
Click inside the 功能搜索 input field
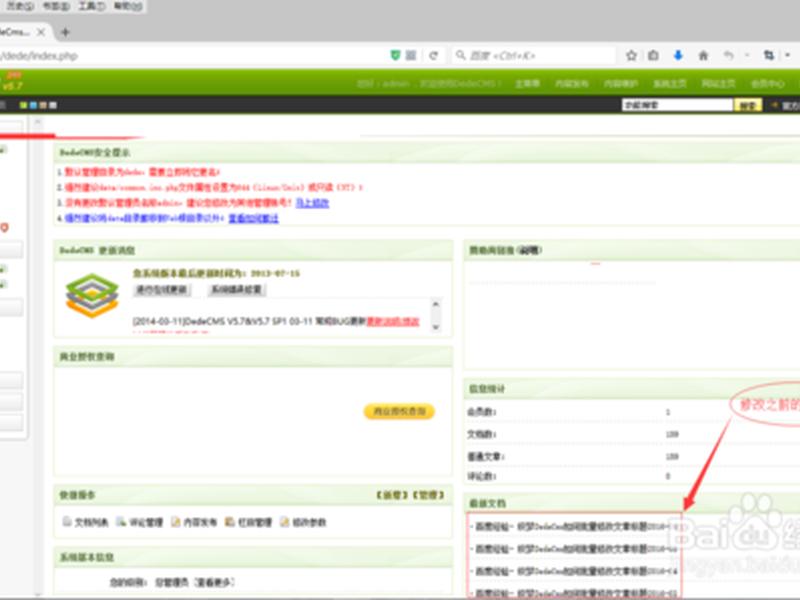coord(677,105)
